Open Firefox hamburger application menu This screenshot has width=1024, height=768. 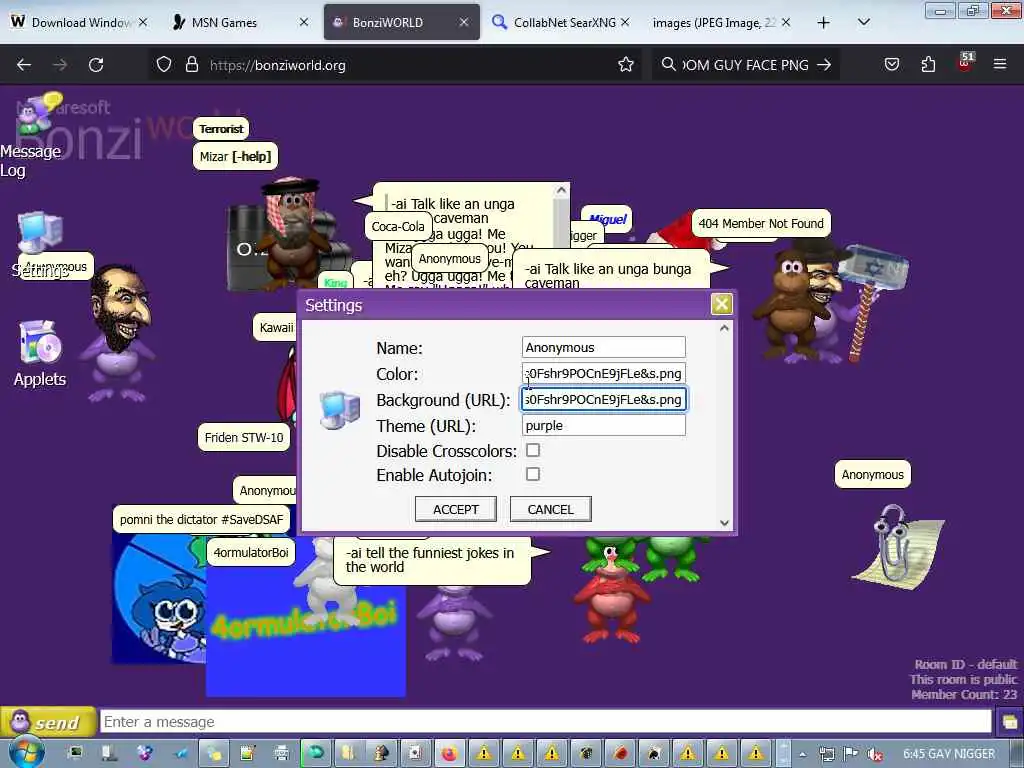coord(1000,65)
